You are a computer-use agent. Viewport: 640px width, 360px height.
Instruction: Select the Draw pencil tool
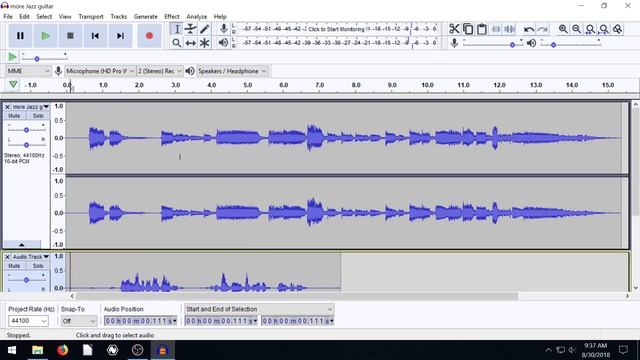point(204,29)
